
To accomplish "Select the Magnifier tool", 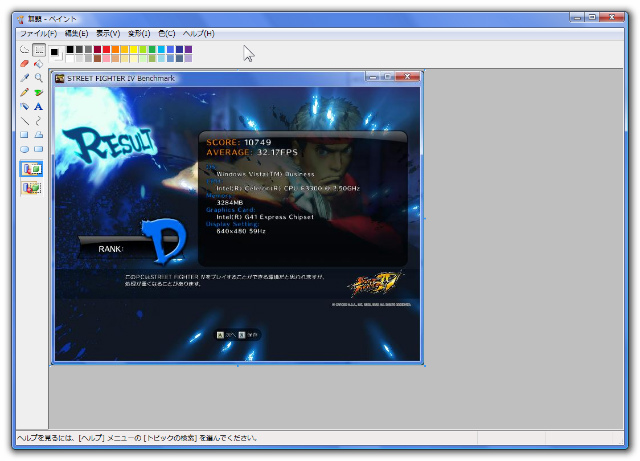I will coord(39,78).
